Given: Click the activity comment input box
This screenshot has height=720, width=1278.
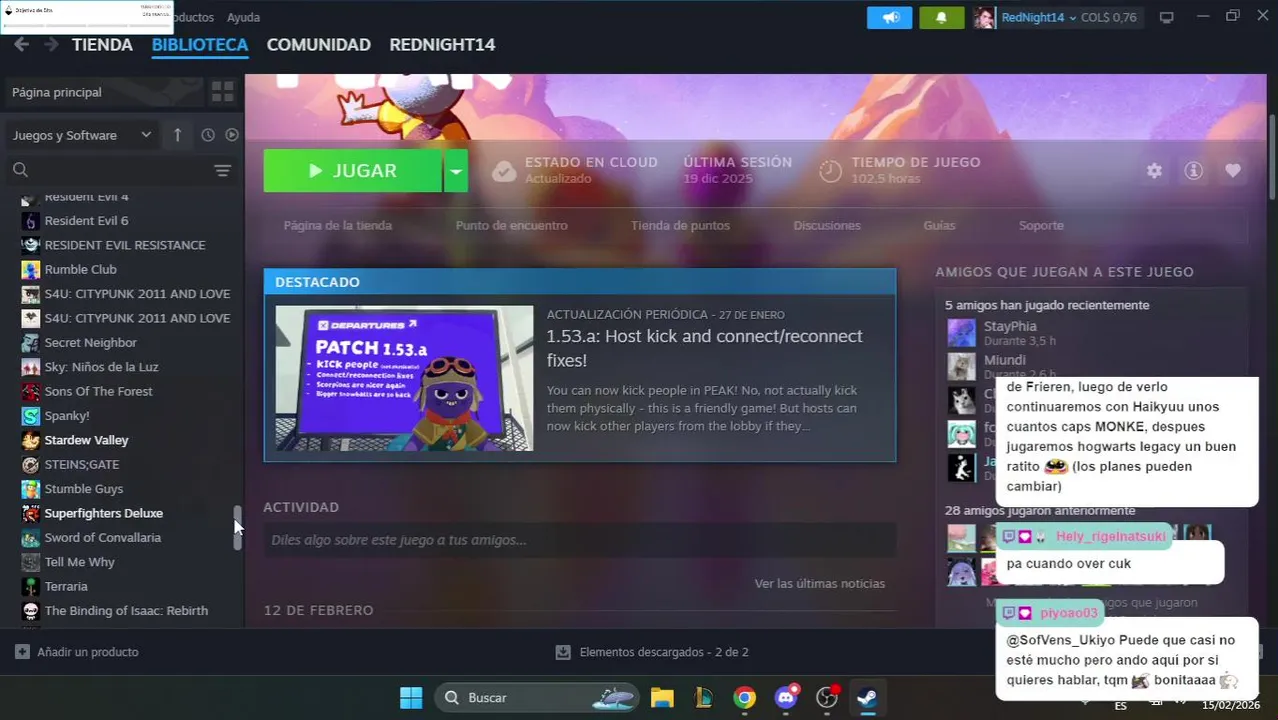Looking at the screenshot, I should 580,540.
